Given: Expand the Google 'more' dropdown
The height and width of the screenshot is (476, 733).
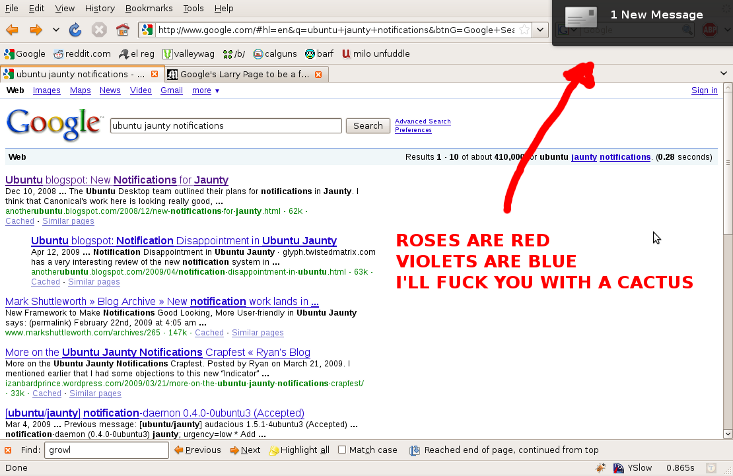Looking at the screenshot, I should click(x=205, y=91).
